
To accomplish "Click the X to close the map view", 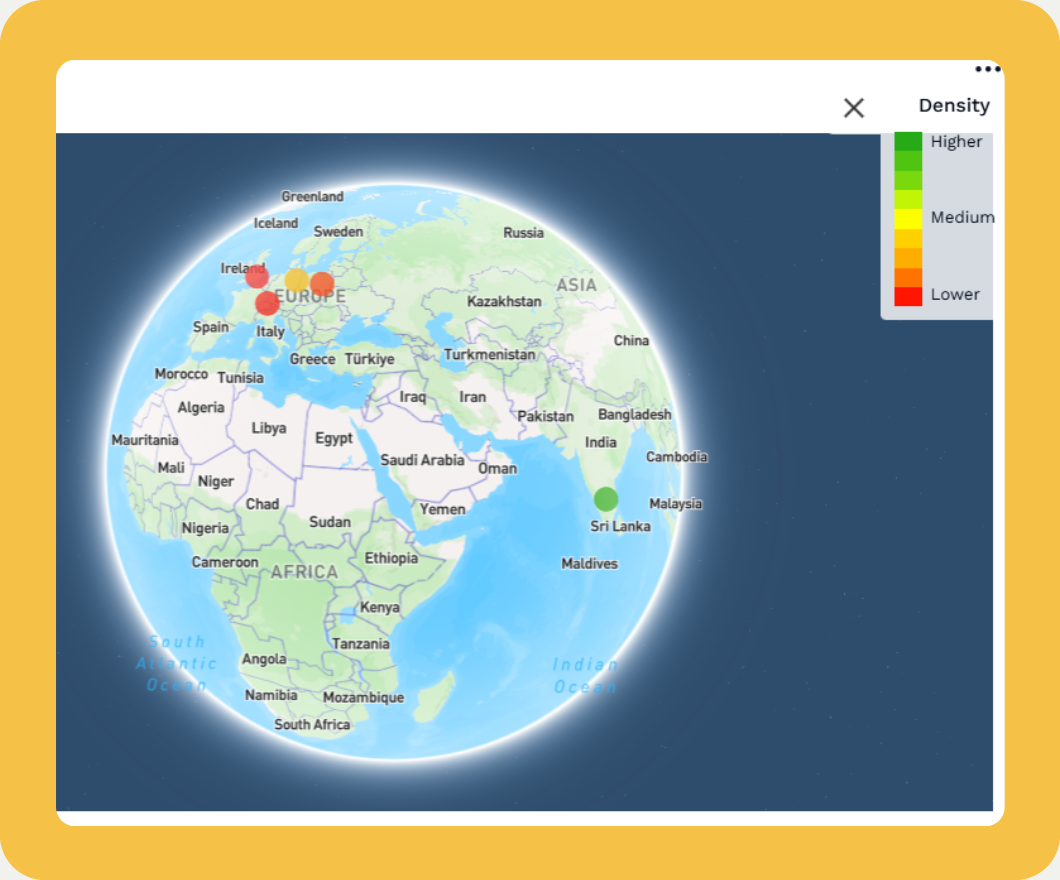I will tap(854, 107).
